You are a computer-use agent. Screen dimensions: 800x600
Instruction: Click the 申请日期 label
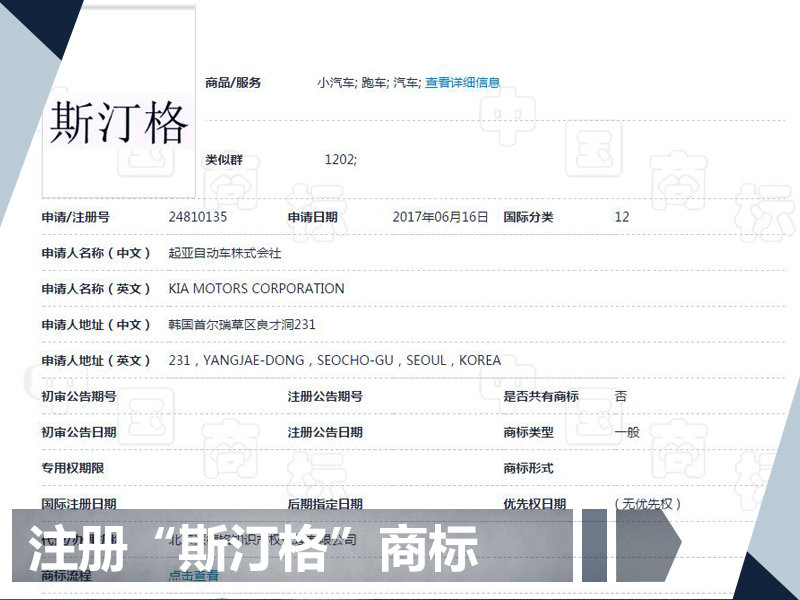(x=312, y=217)
